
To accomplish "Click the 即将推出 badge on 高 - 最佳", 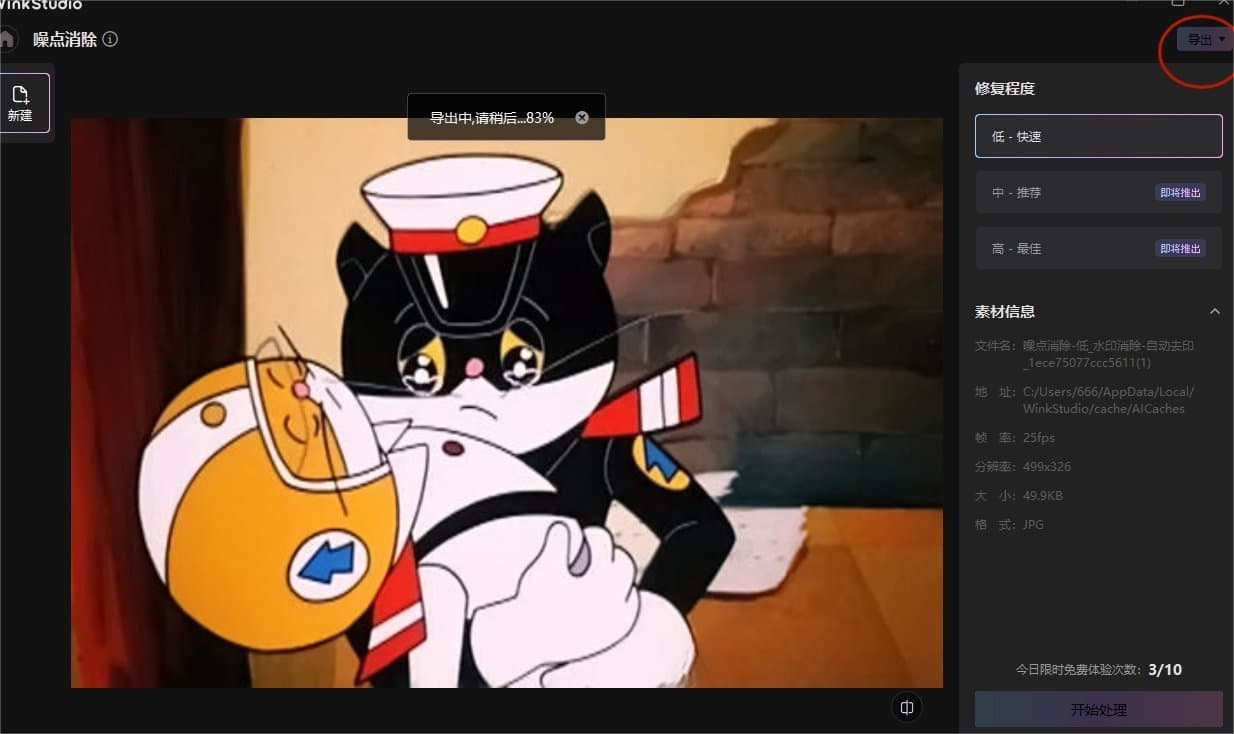I will (x=1181, y=248).
